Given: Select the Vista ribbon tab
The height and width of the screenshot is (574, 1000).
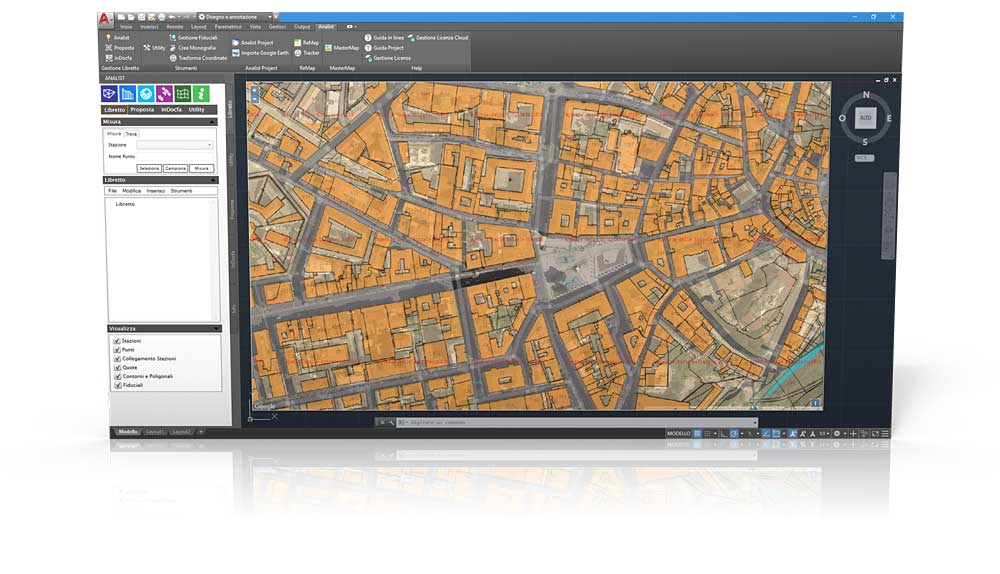Looking at the screenshot, I should click(255, 27).
